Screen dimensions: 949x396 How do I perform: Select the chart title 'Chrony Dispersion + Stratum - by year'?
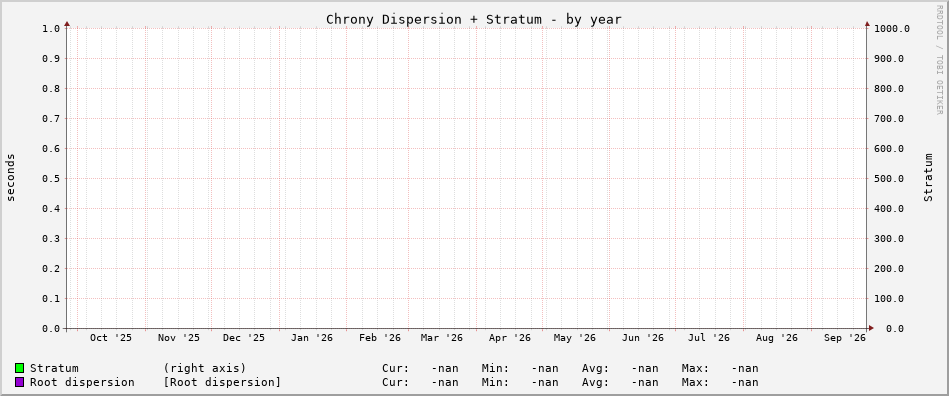tap(474, 19)
